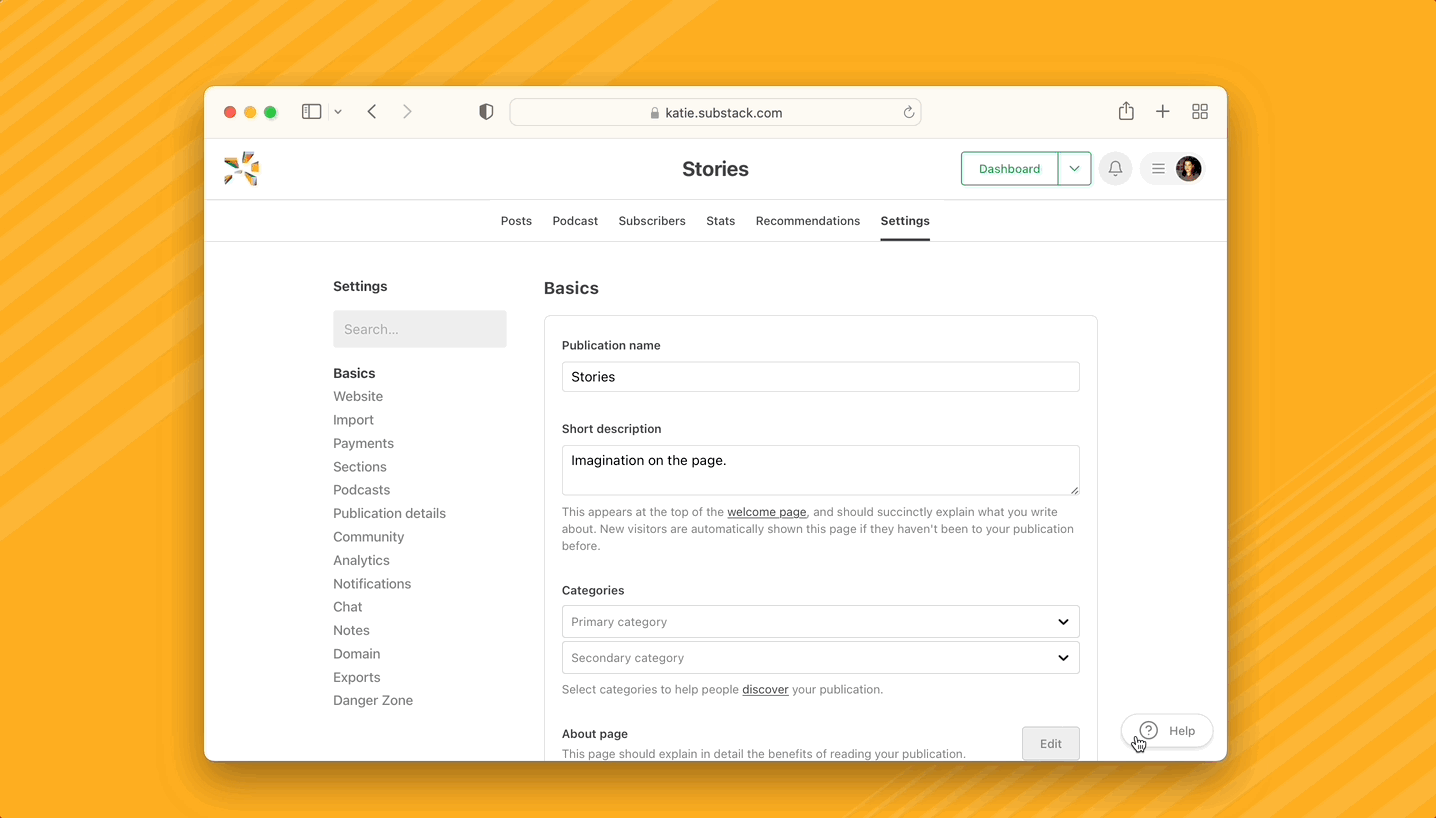Expand the Dashboard dropdown chevron
The image size is (1436, 818).
point(1075,168)
